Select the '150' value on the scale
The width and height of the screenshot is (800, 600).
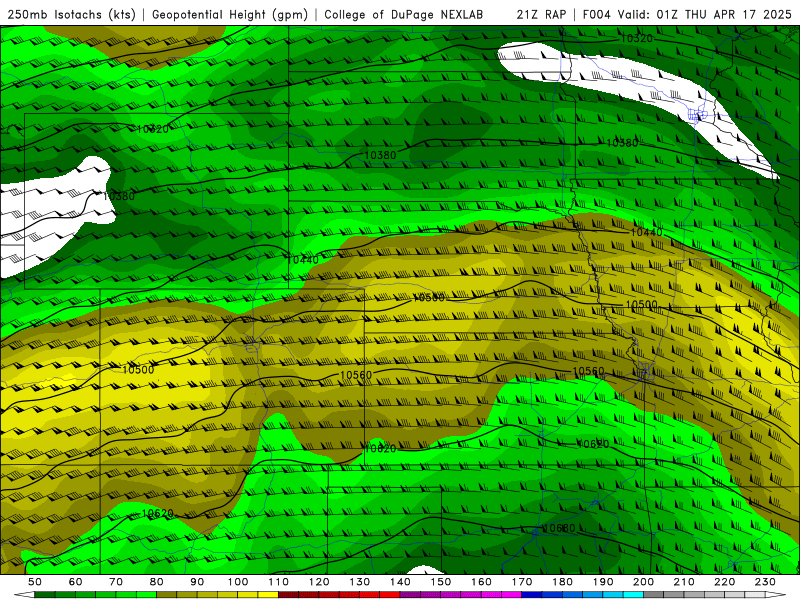click(x=441, y=582)
